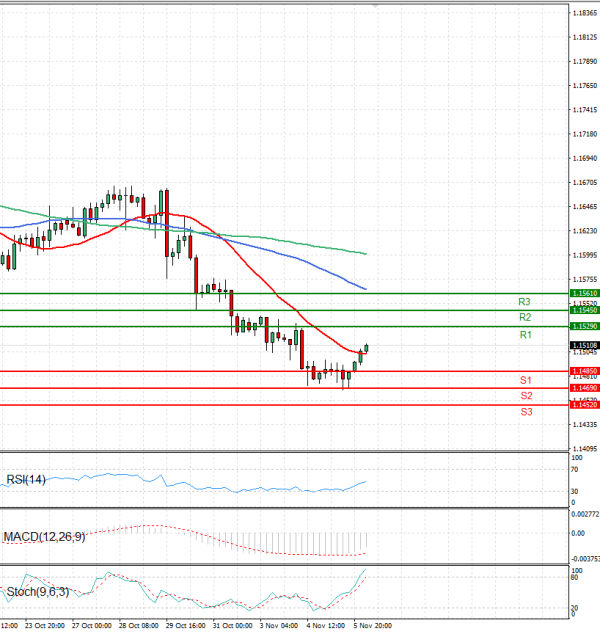Click the last green candlestick on chart

366,348
